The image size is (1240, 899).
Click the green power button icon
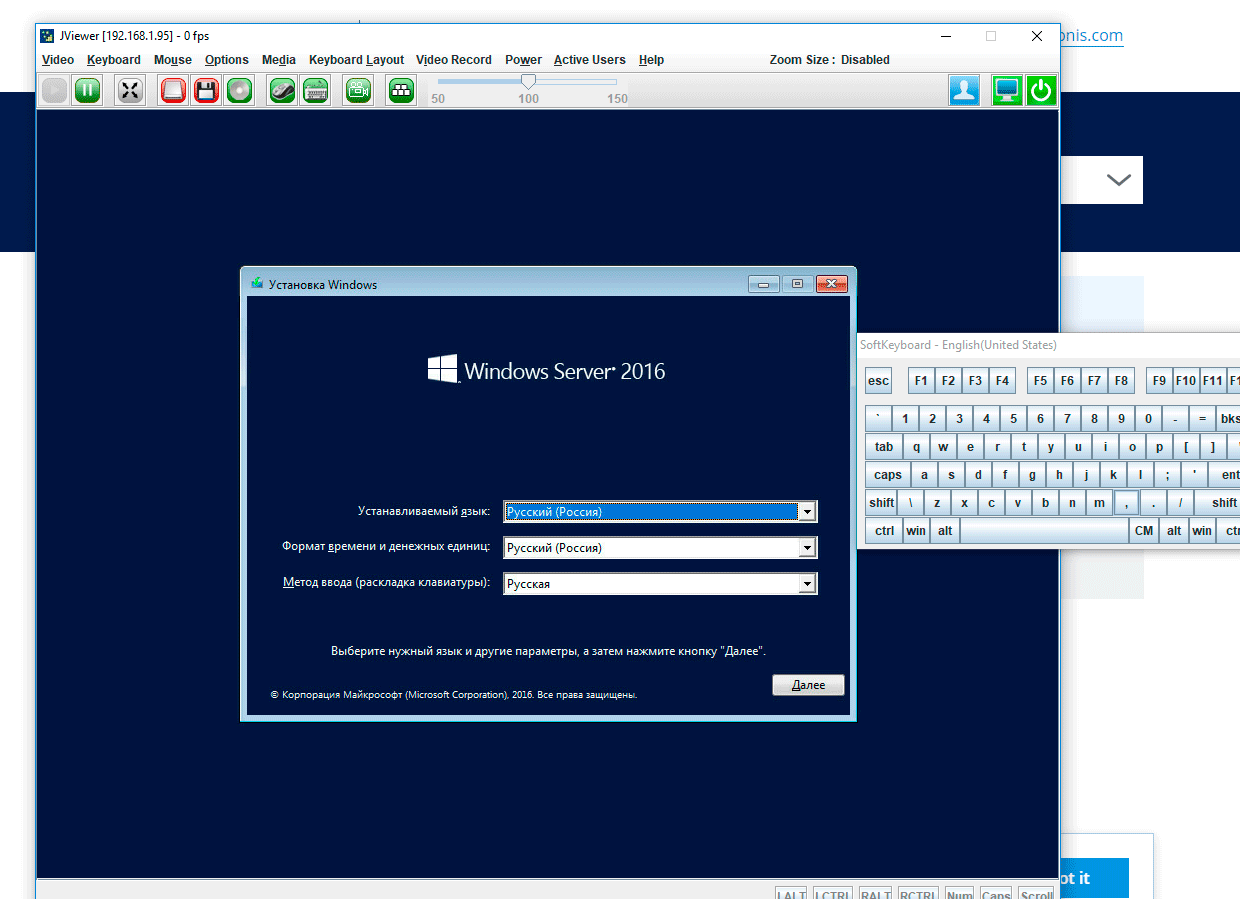1041,90
